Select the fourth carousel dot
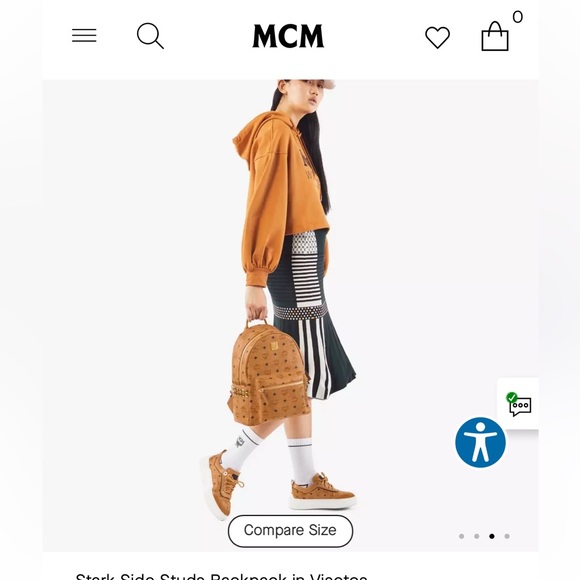The height and width of the screenshot is (580, 580). click(507, 536)
